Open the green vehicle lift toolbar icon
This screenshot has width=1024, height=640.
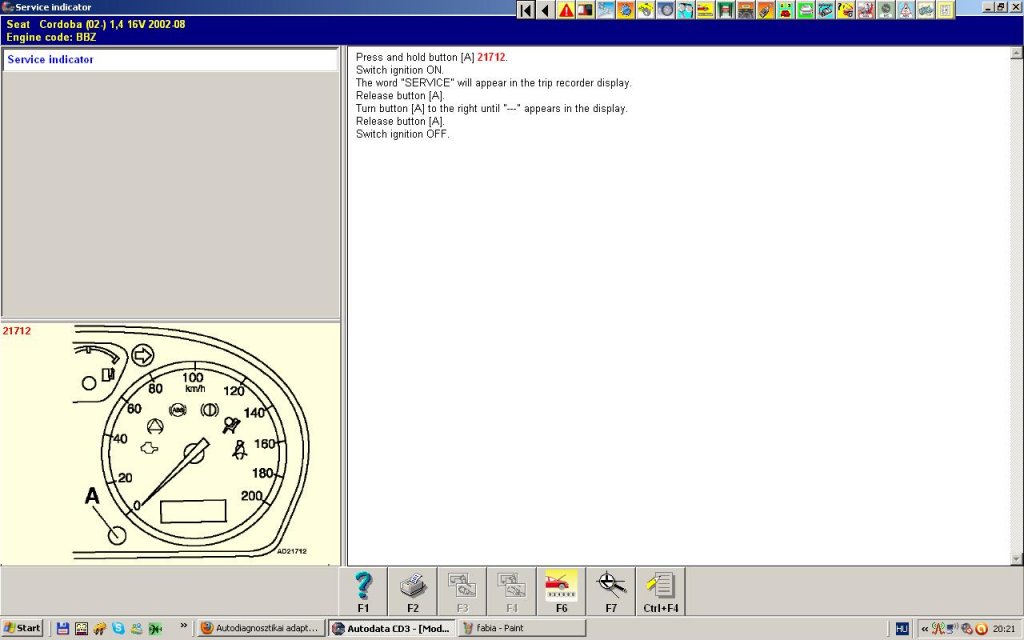[x=726, y=10]
